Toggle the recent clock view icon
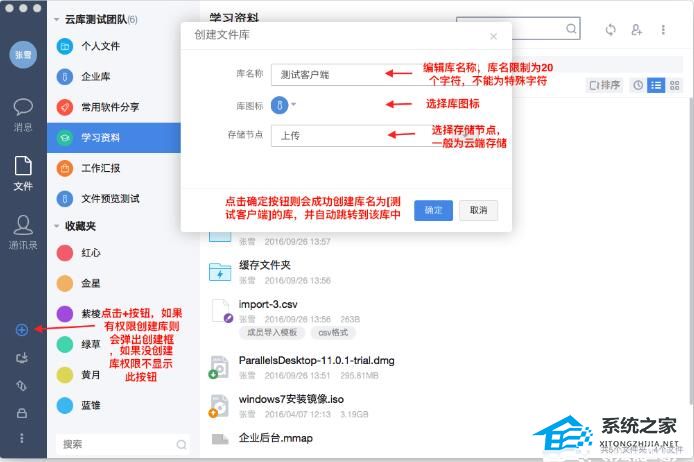 (x=637, y=85)
